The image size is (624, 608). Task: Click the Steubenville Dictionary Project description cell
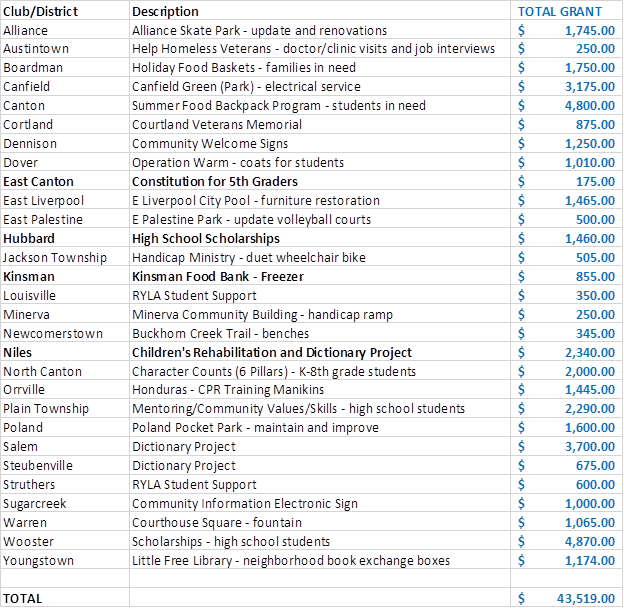pyautogui.click(x=184, y=465)
